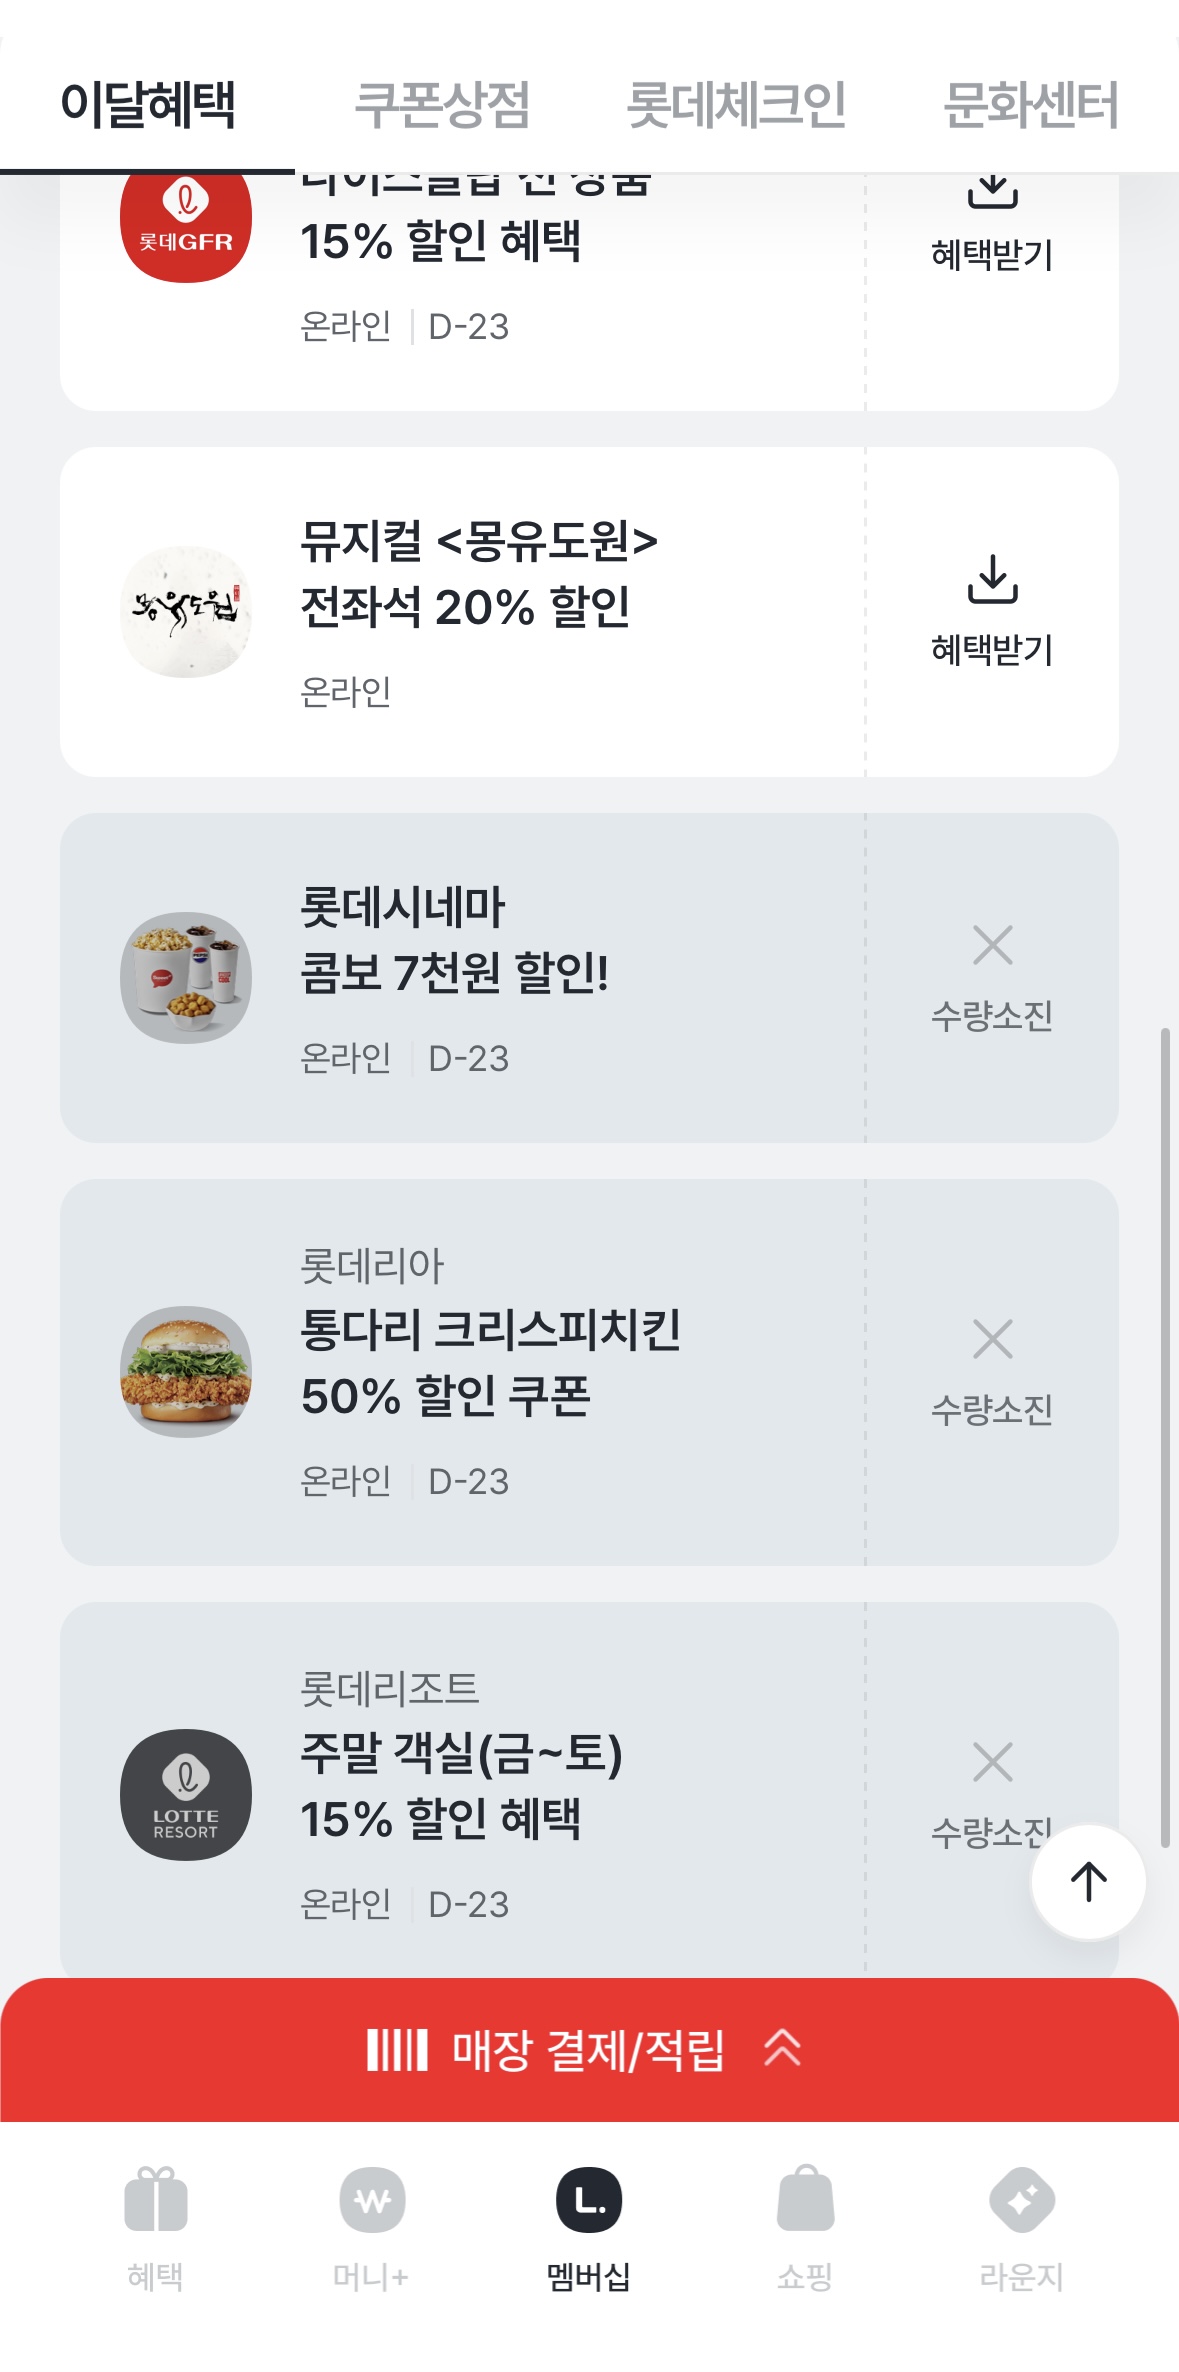Click X icon on 롯데리아 chicken coupon
Image resolution: width=1179 pixels, height=2372 pixels.
coord(992,1339)
